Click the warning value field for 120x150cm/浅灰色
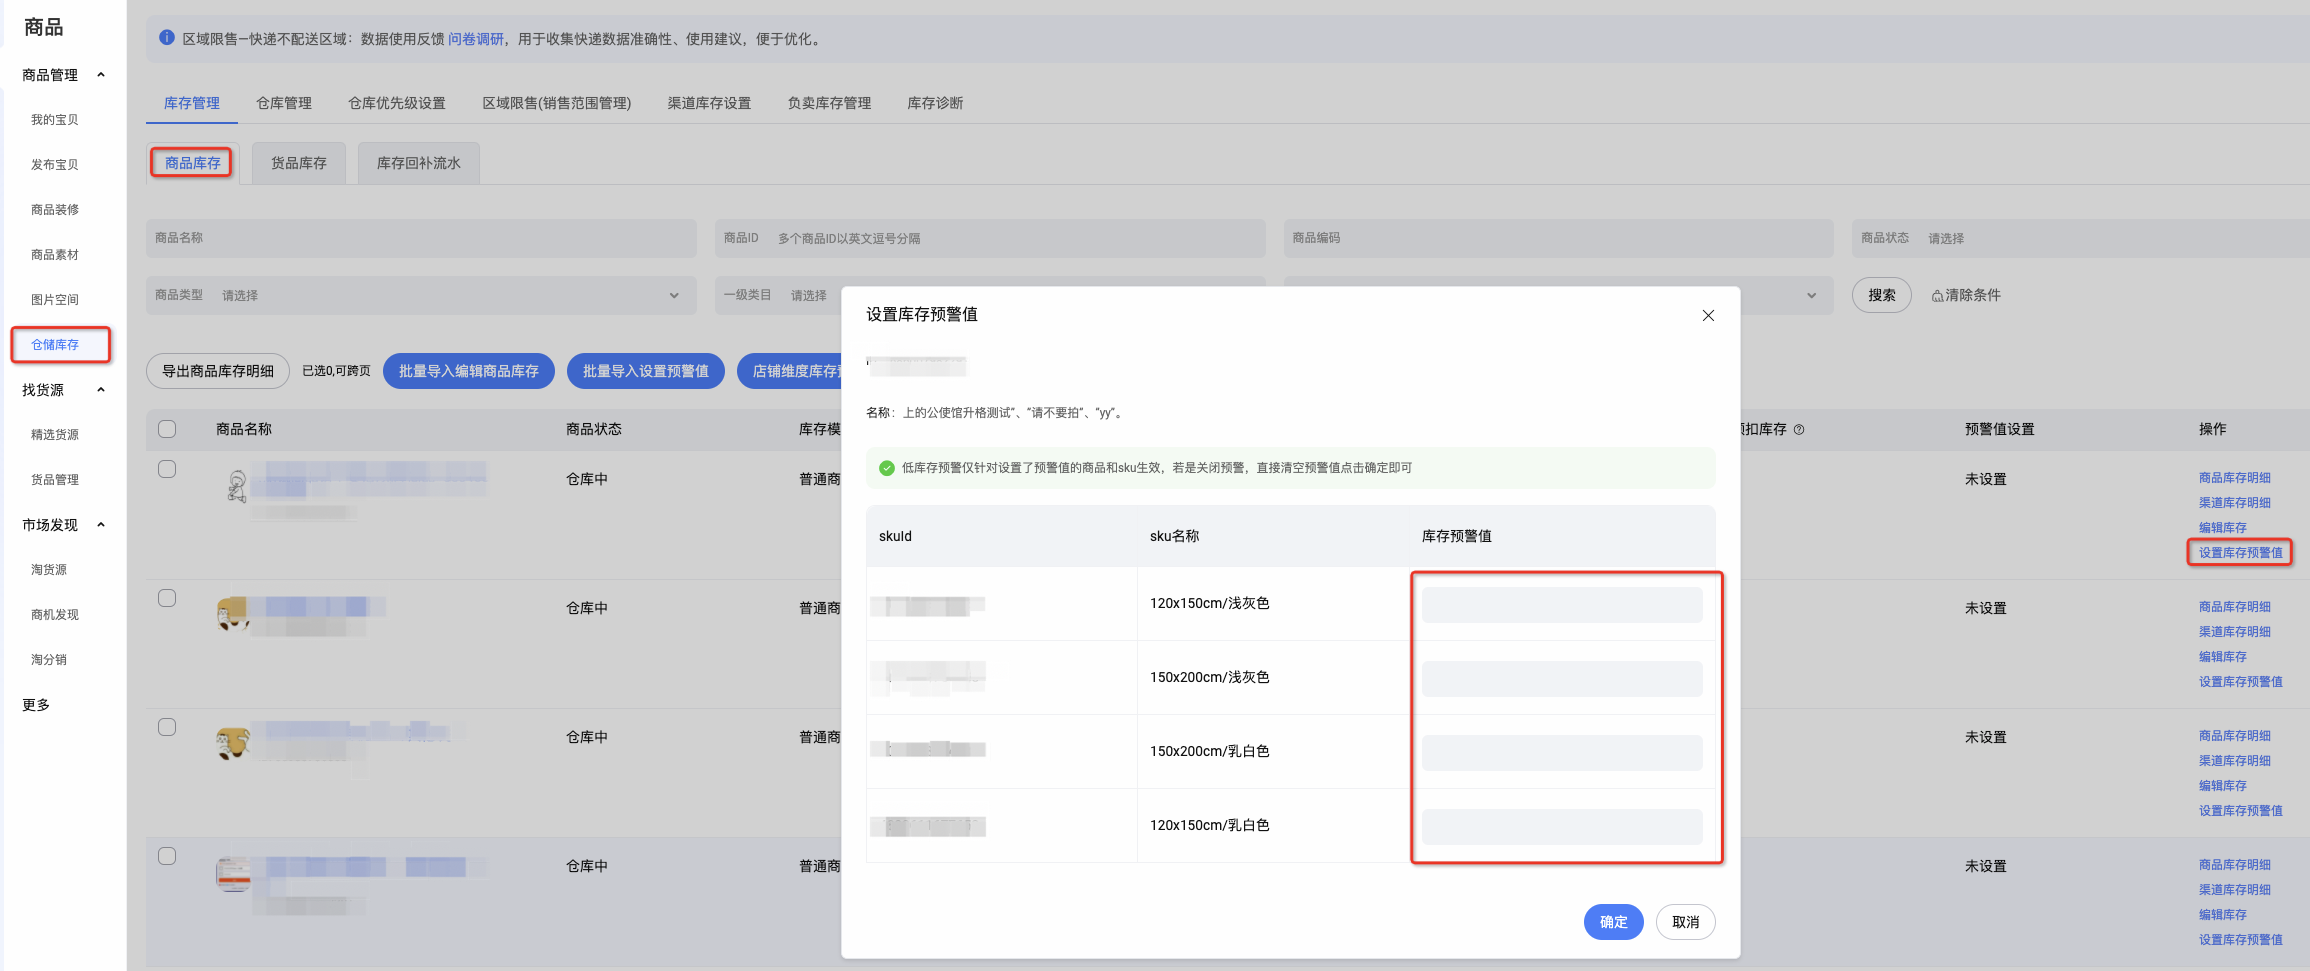 click(x=1562, y=605)
